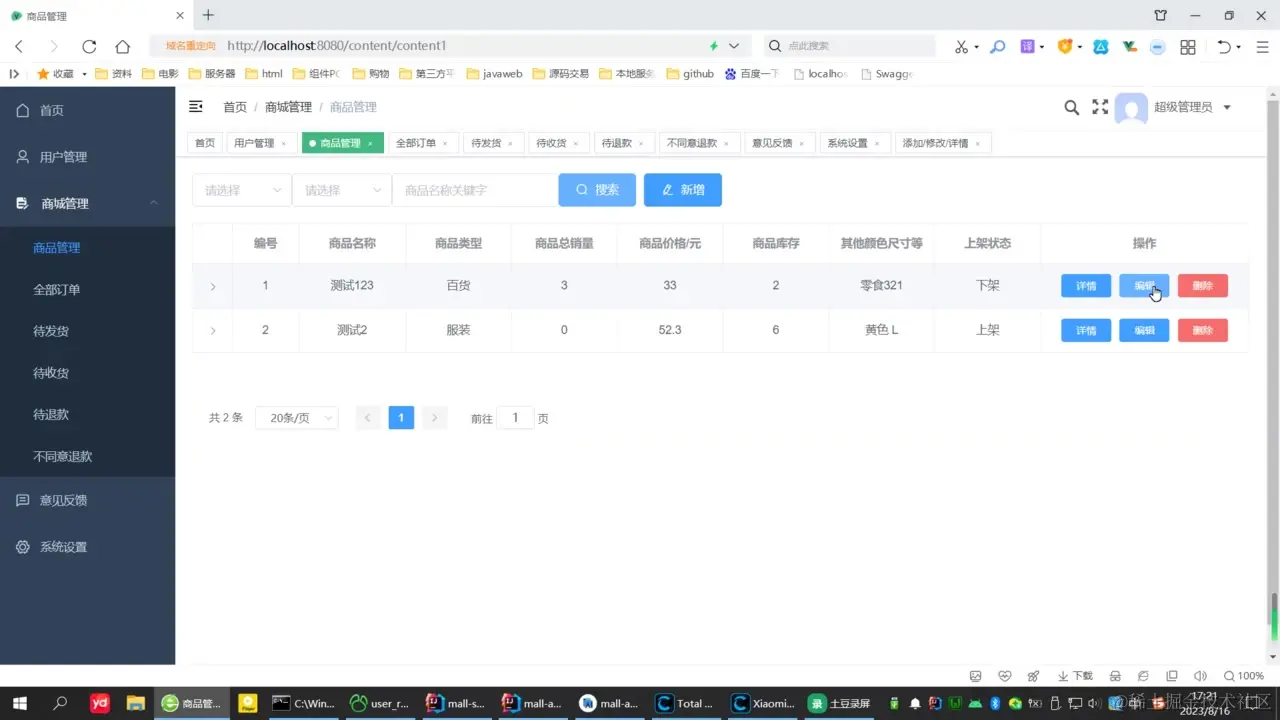Viewport: 1280px width, 720px height.
Task: Click the 100% zoom level control
Action: 1244,676
